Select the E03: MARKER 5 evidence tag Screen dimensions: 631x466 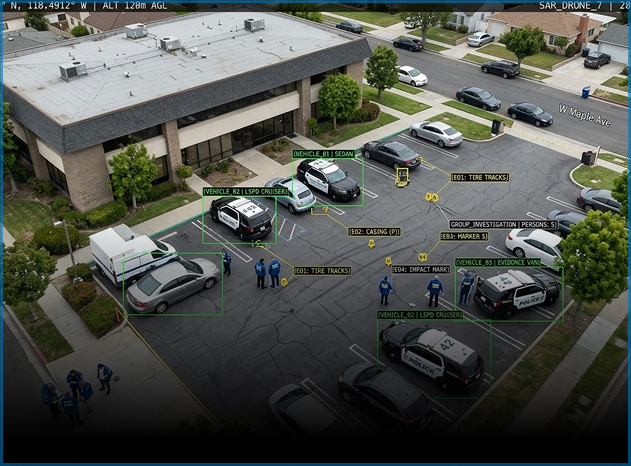(x=464, y=237)
